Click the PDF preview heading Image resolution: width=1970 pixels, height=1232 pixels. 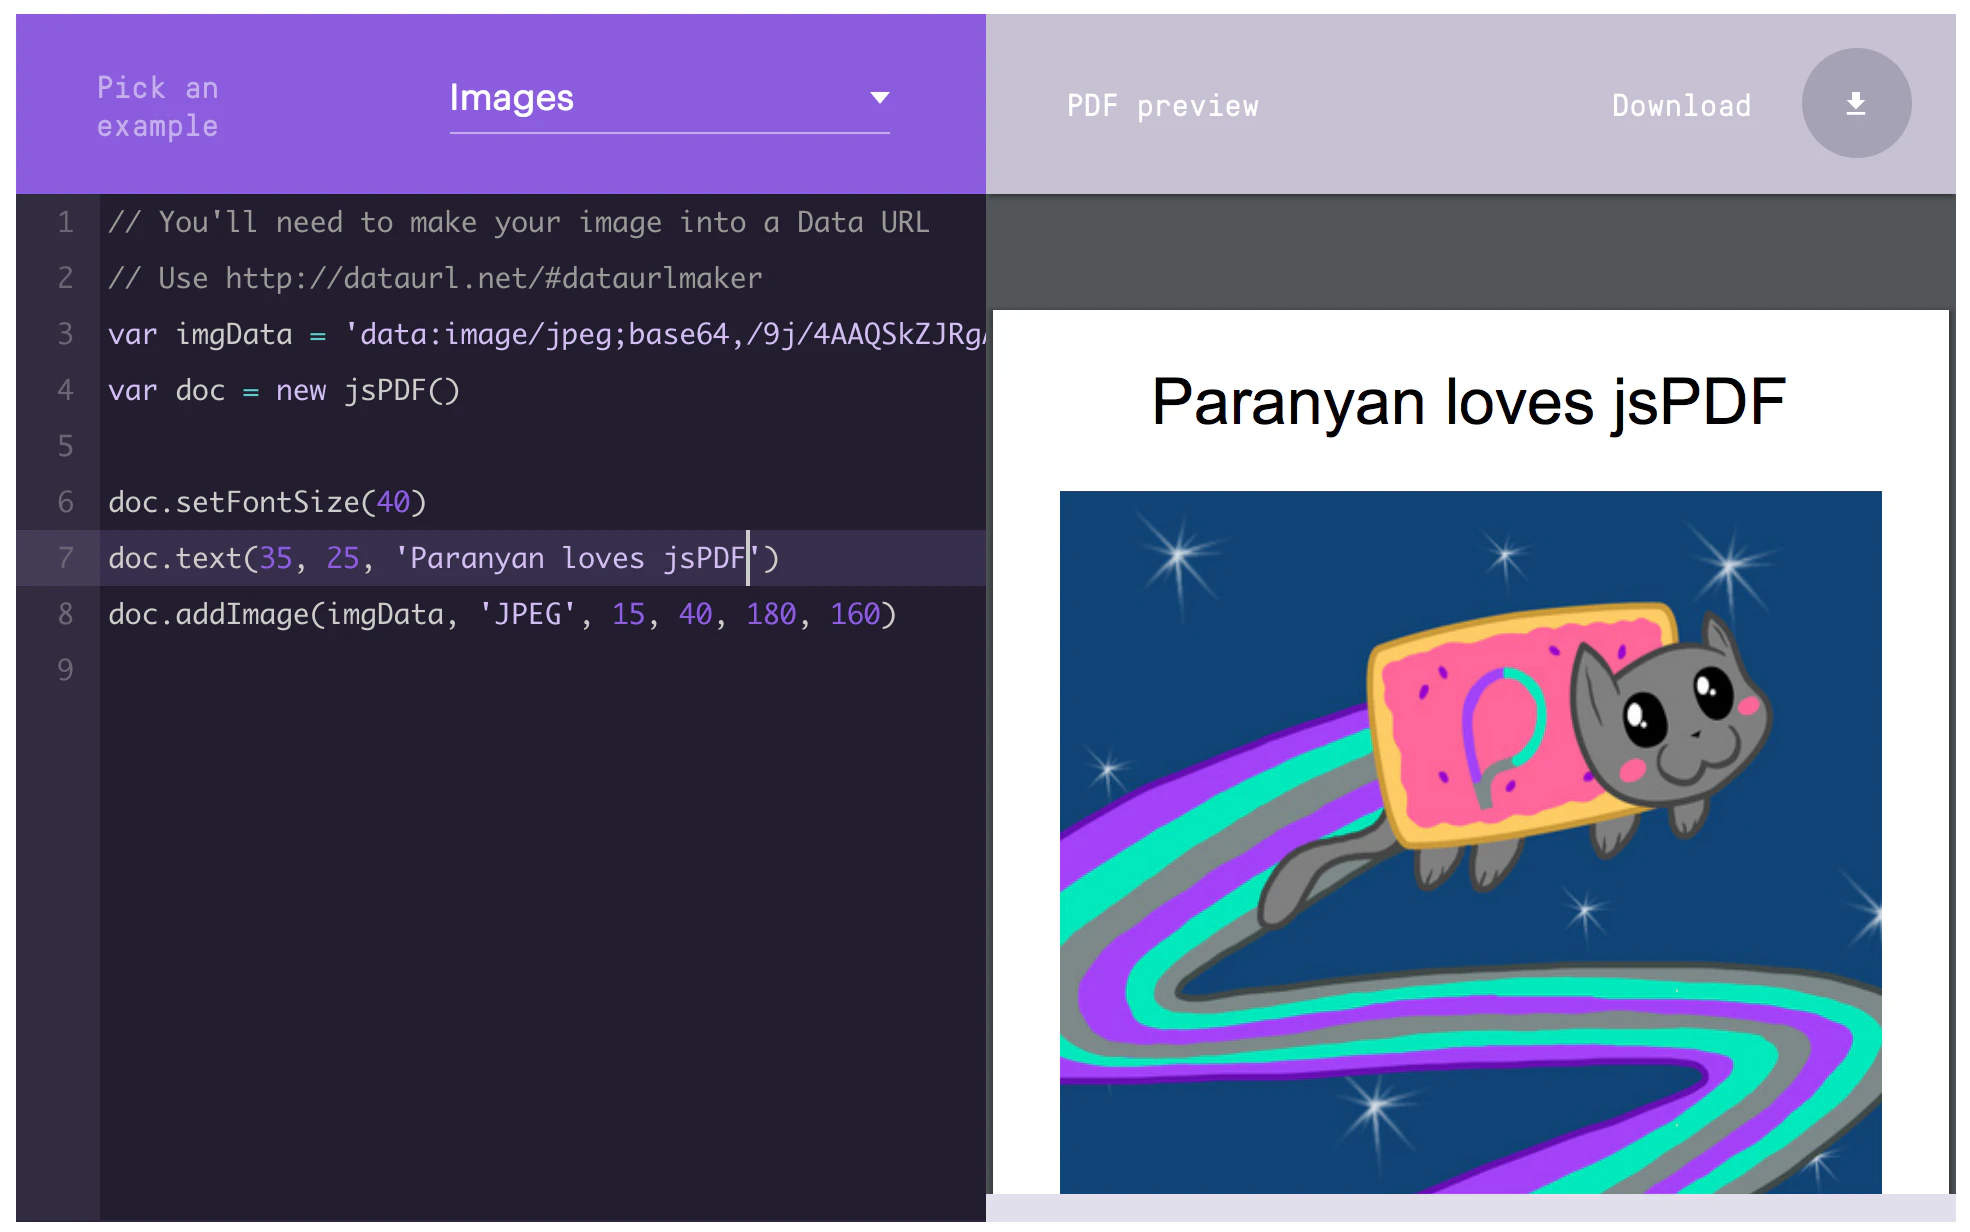[1162, 105]
